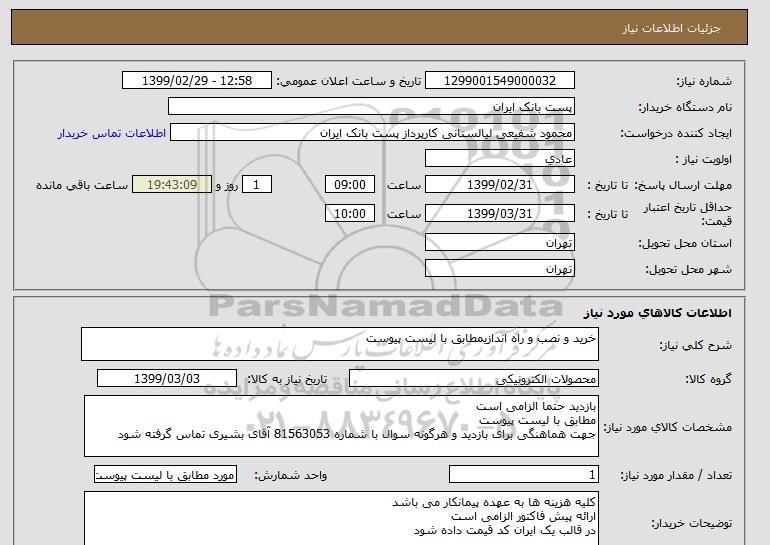770x545 pixels.
Task: Click the remaining time countdown 19:43:09
Action: [172, 185]
